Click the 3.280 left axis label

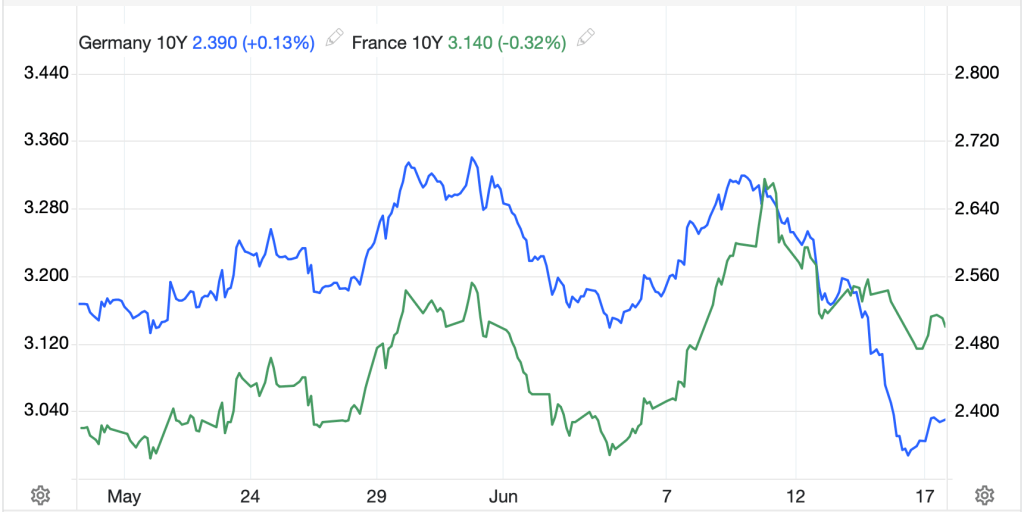click(x=45, y=208)
